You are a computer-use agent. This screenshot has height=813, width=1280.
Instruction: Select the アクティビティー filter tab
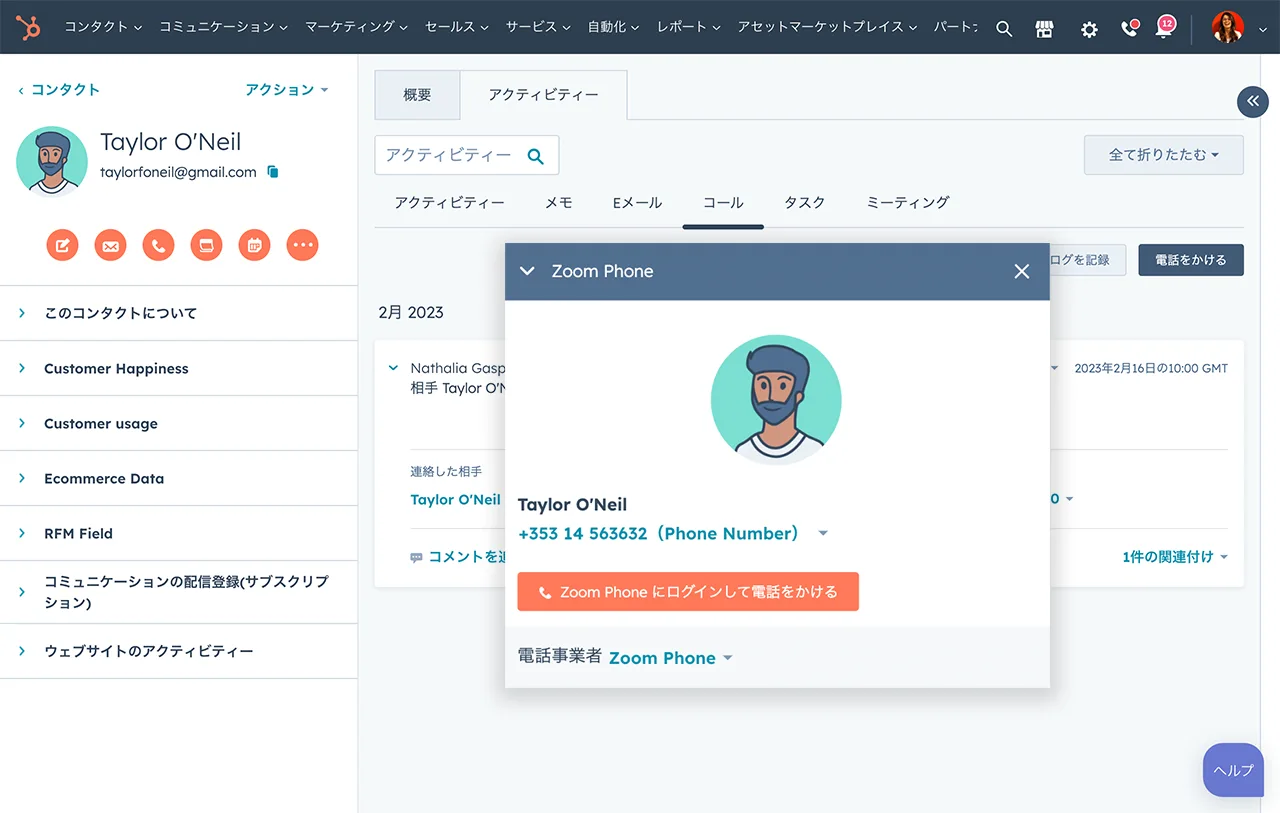click(449, 203)
